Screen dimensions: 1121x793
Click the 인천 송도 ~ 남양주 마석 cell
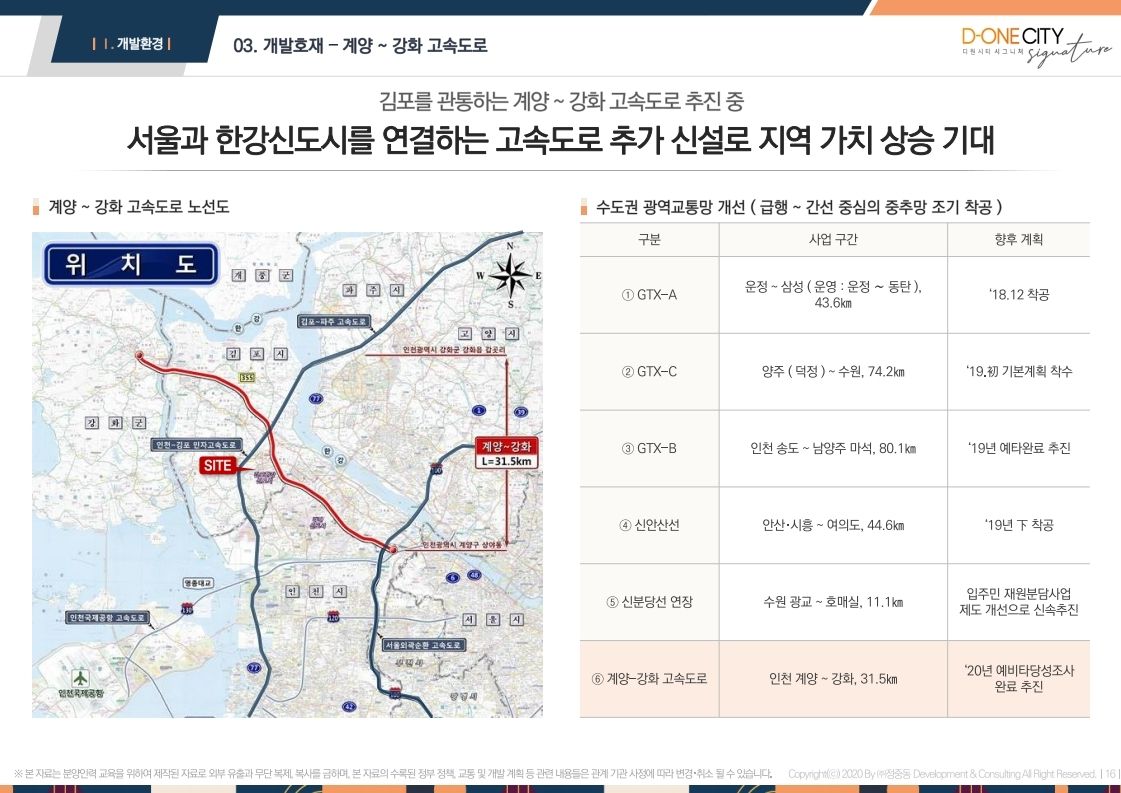tap(833, 448)
